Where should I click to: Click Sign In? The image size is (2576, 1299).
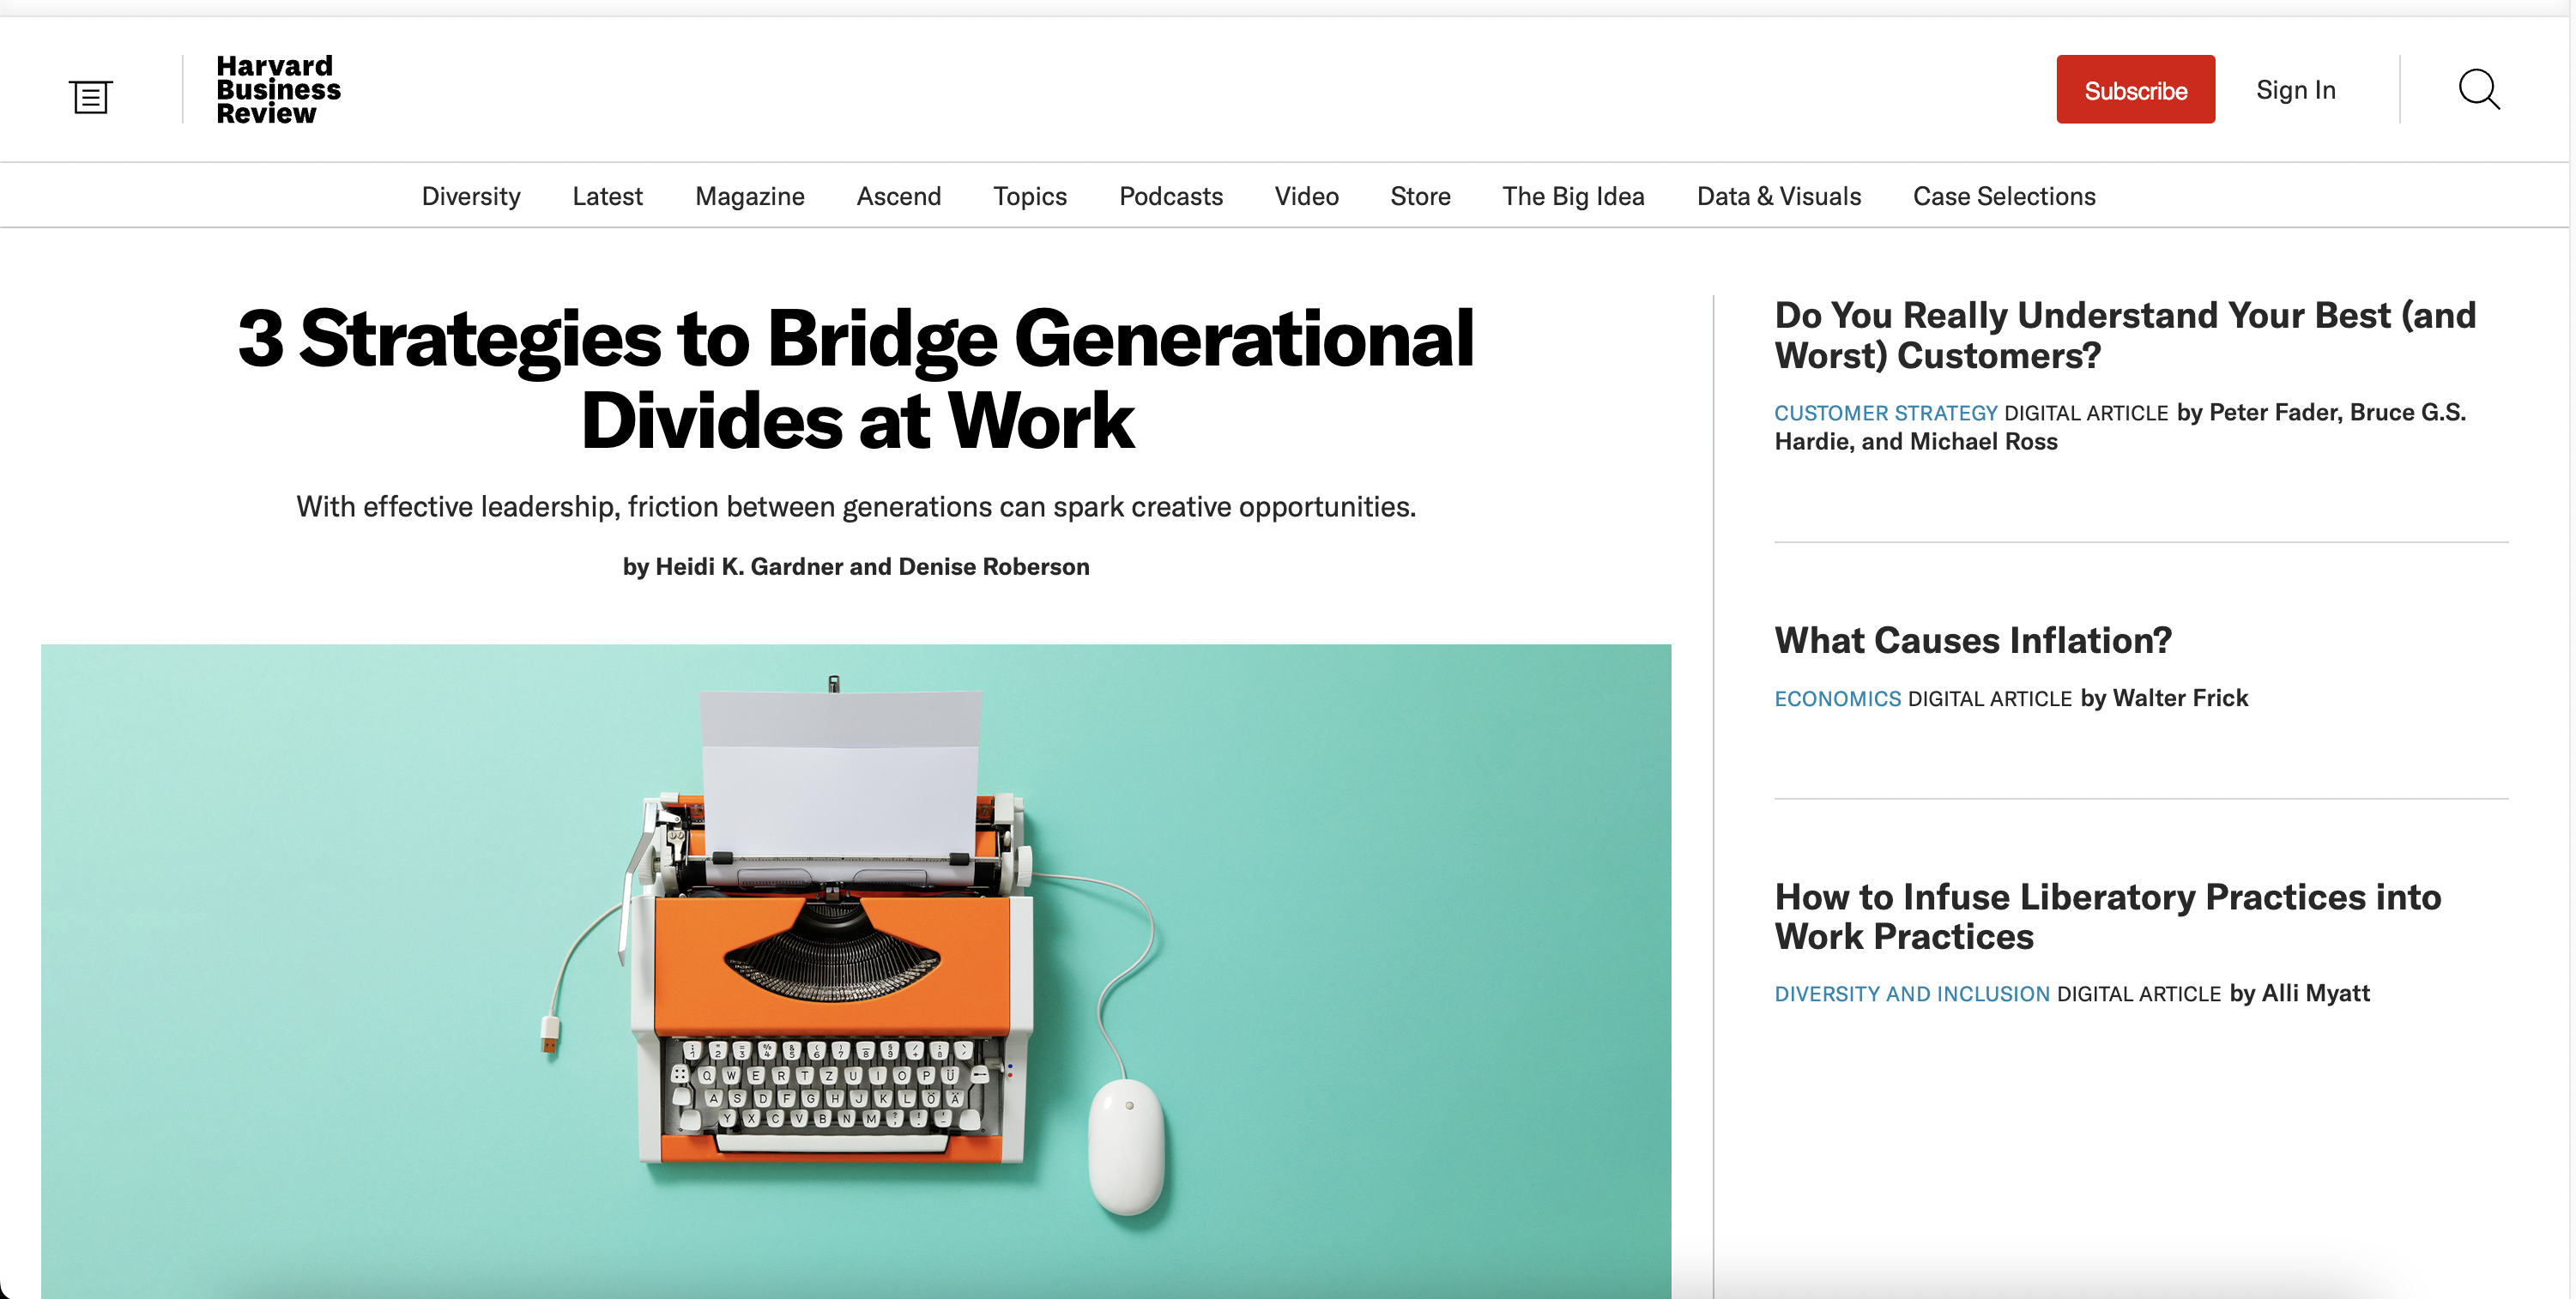[x=2295, y=90]
